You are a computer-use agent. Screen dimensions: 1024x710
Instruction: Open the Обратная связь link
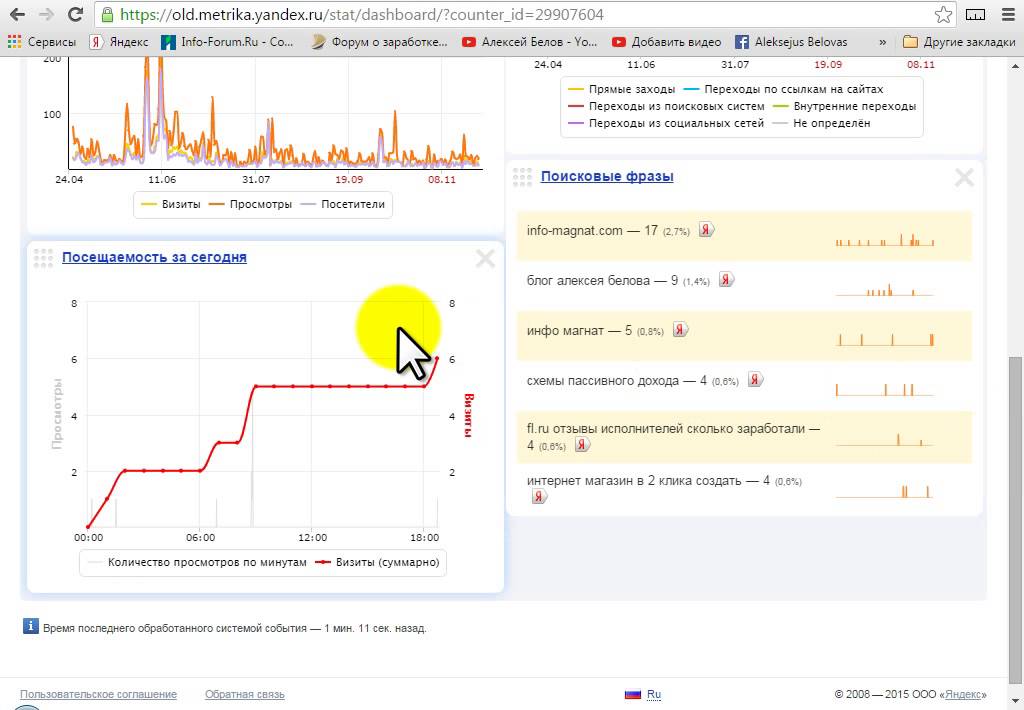245,694
